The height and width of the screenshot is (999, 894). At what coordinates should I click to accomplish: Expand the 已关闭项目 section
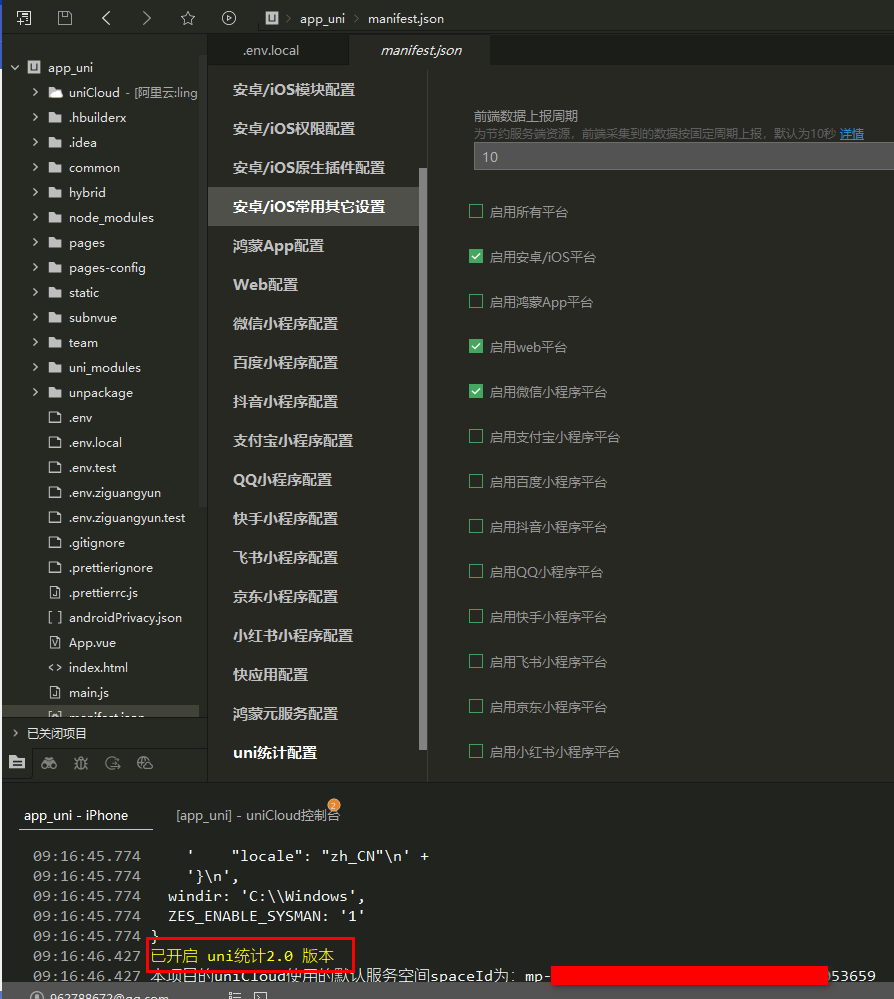click(x=15, y=733)
